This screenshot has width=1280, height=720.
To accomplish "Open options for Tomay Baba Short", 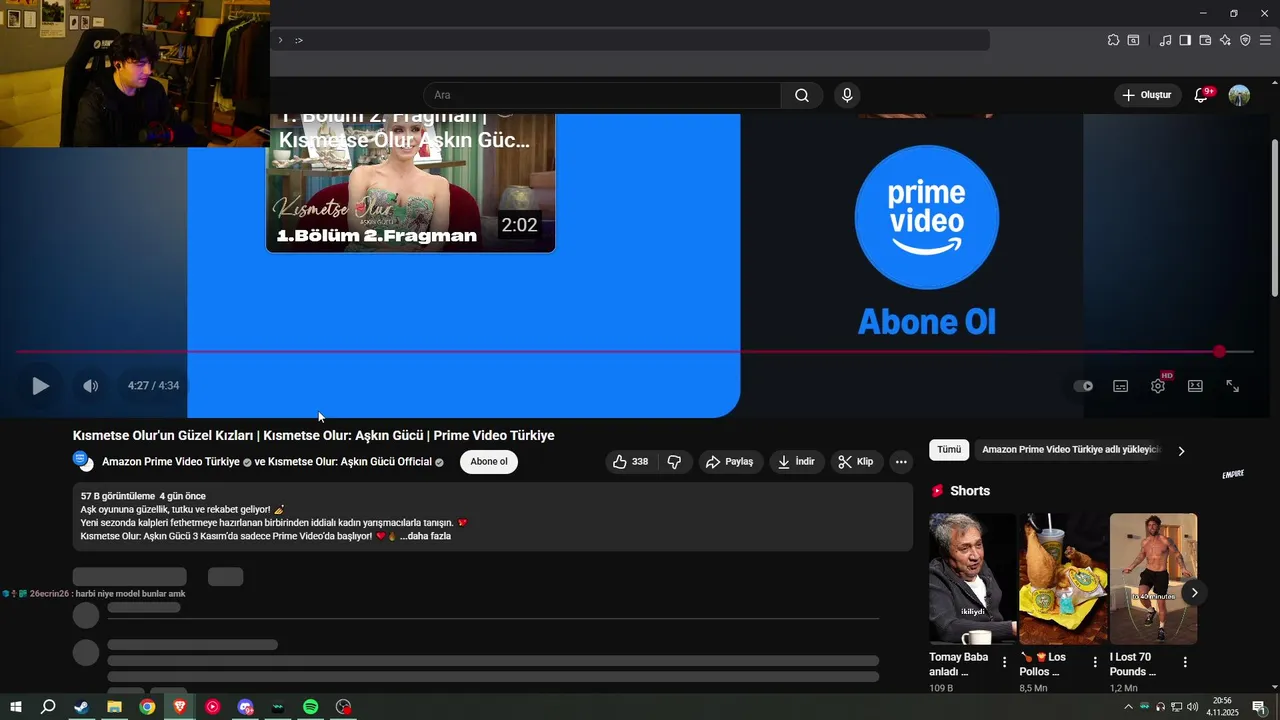I will [x=1005, y=662].
